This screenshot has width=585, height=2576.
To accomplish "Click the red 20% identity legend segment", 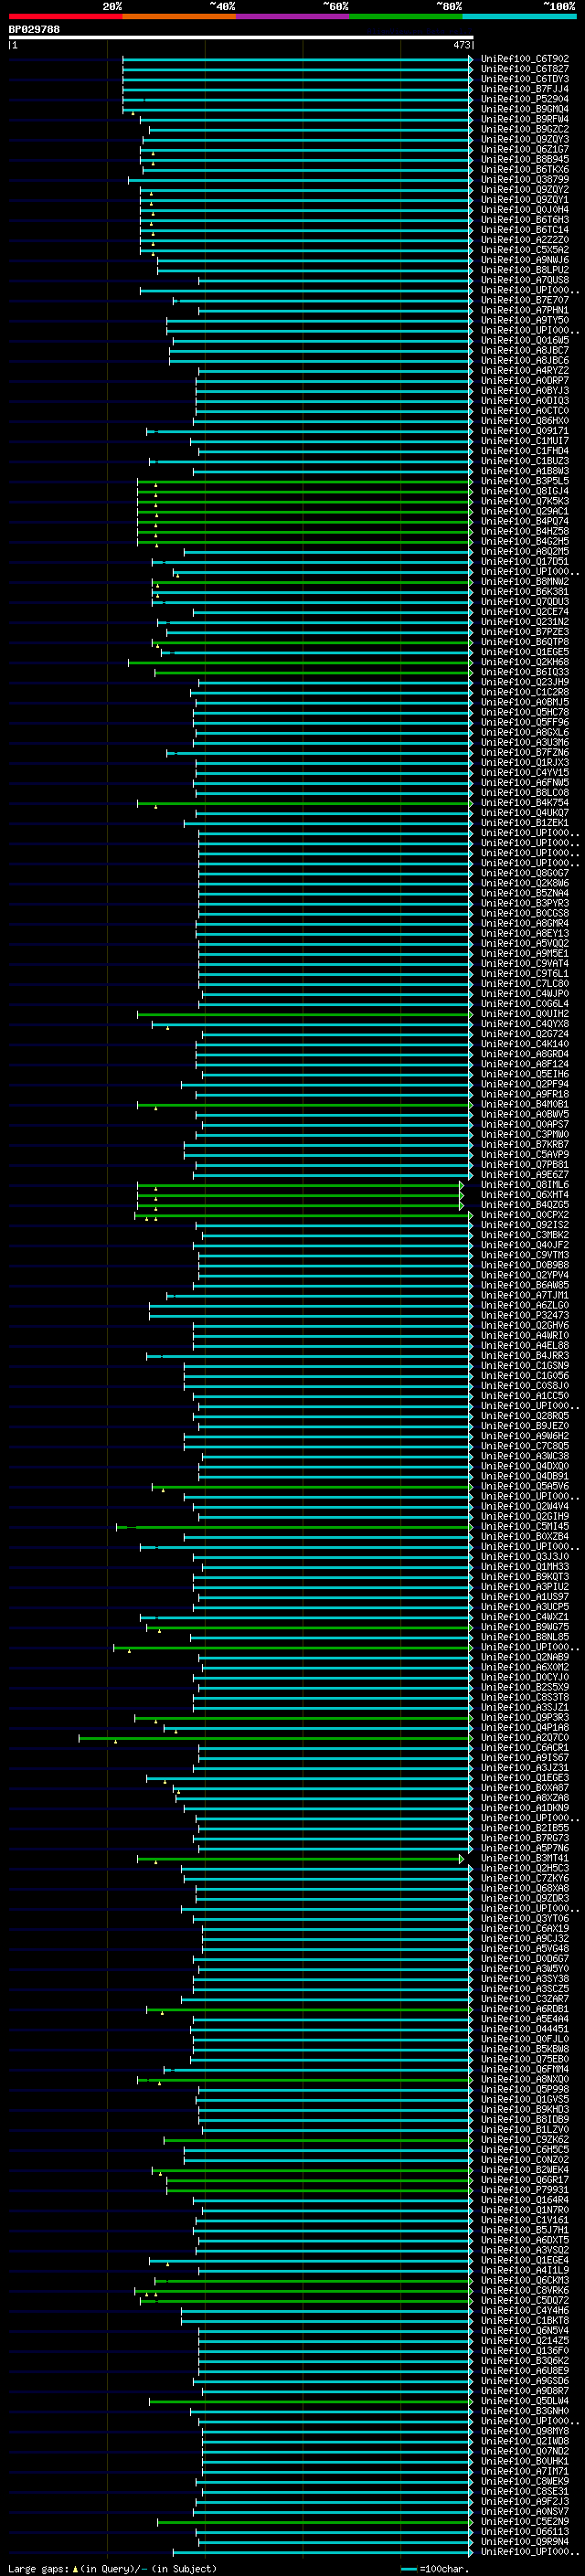I will [65, 17].
